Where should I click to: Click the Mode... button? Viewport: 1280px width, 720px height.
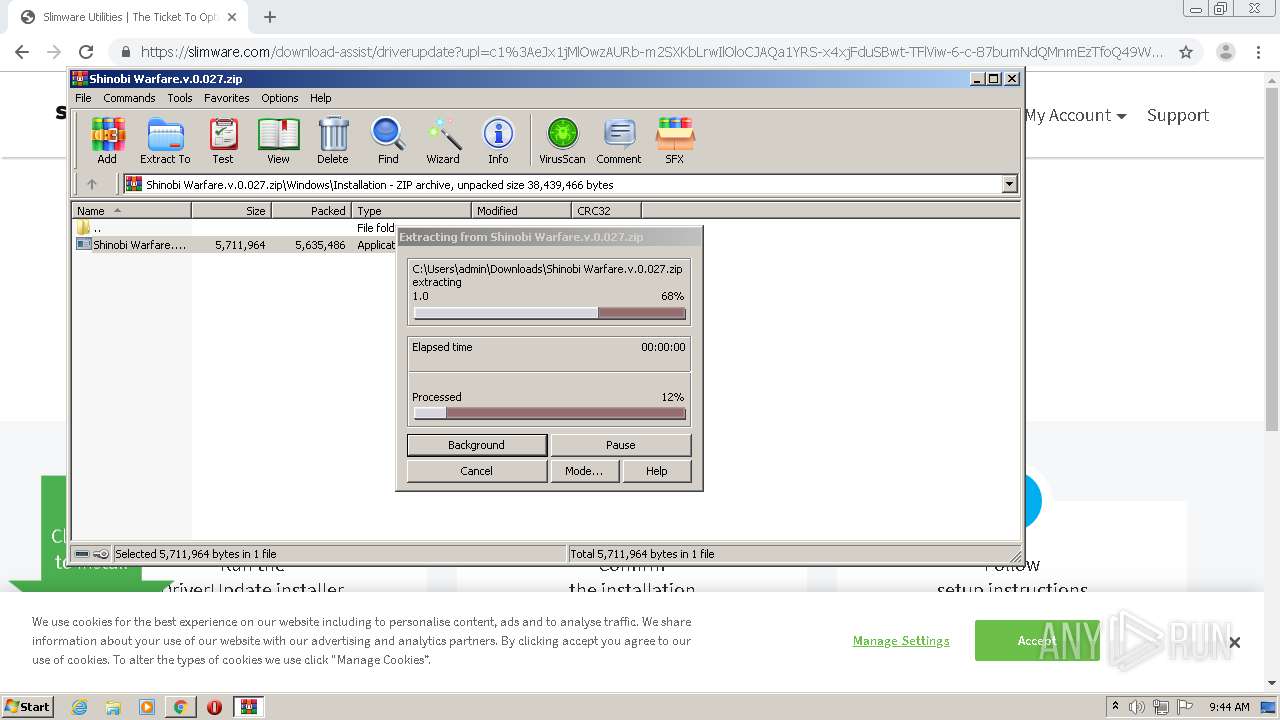pyautogui.click(x=584, y=471)
